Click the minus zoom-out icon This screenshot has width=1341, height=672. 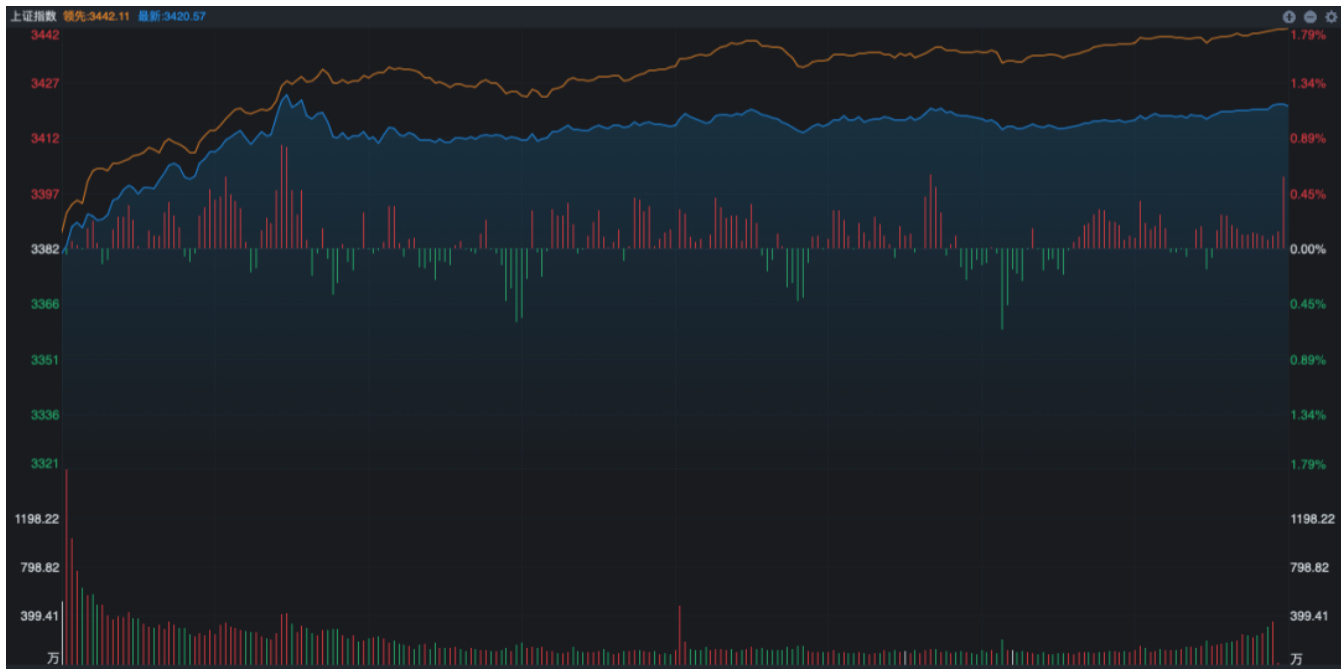click(x=1310, y=17)
